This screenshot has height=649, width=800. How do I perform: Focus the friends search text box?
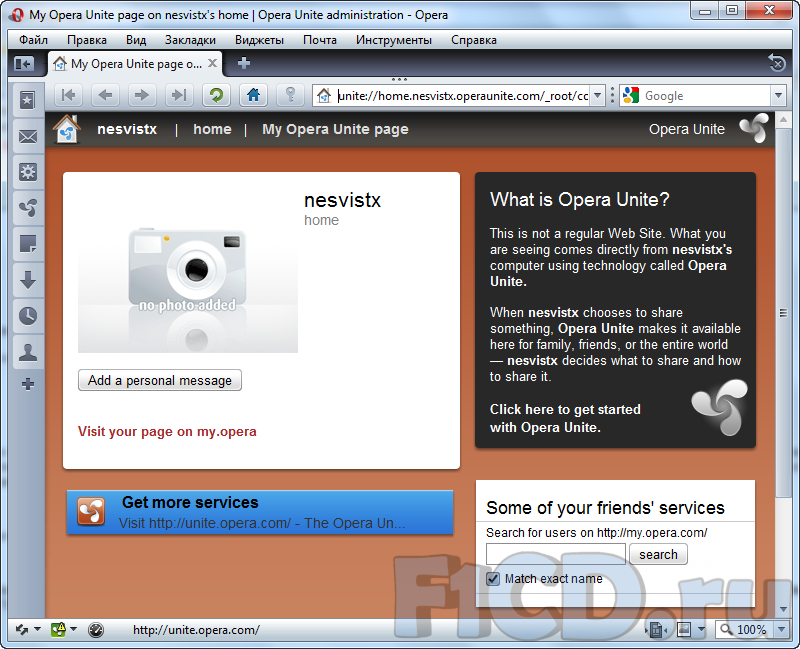point(556,554)
